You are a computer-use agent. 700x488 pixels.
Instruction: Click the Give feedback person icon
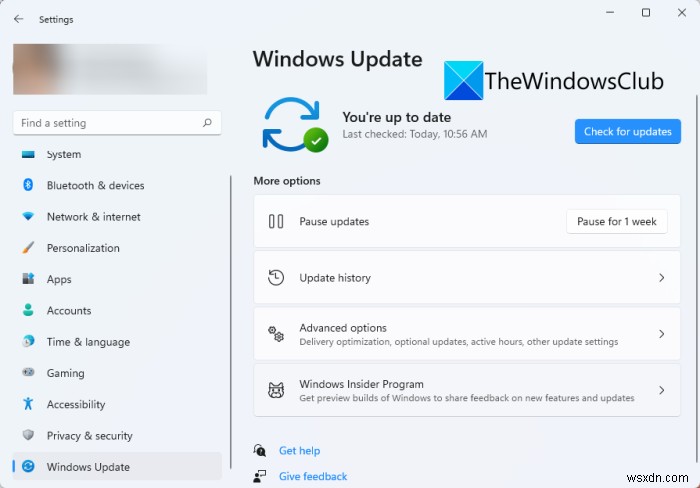pos(259,476)
